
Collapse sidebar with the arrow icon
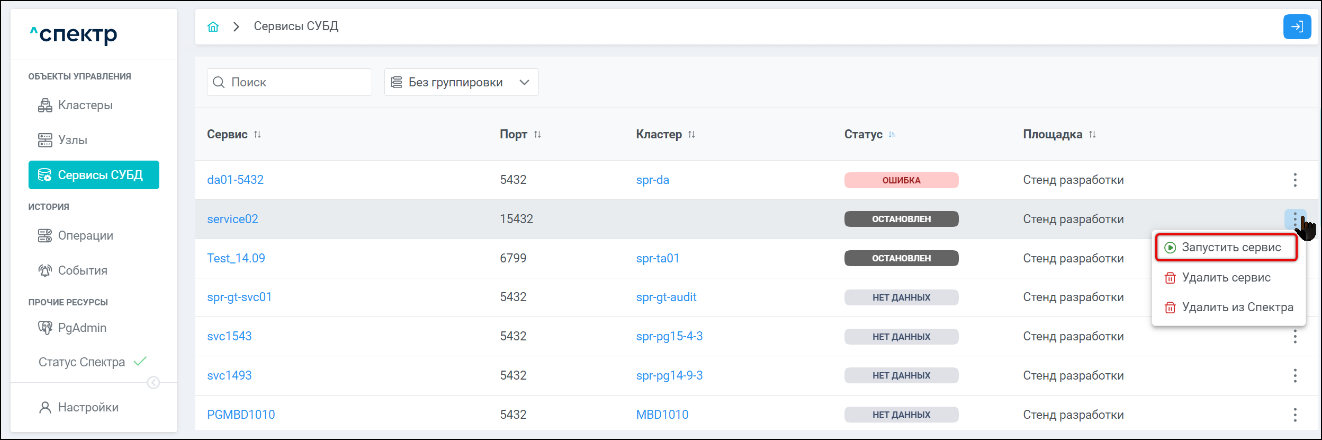coord(153,382)
